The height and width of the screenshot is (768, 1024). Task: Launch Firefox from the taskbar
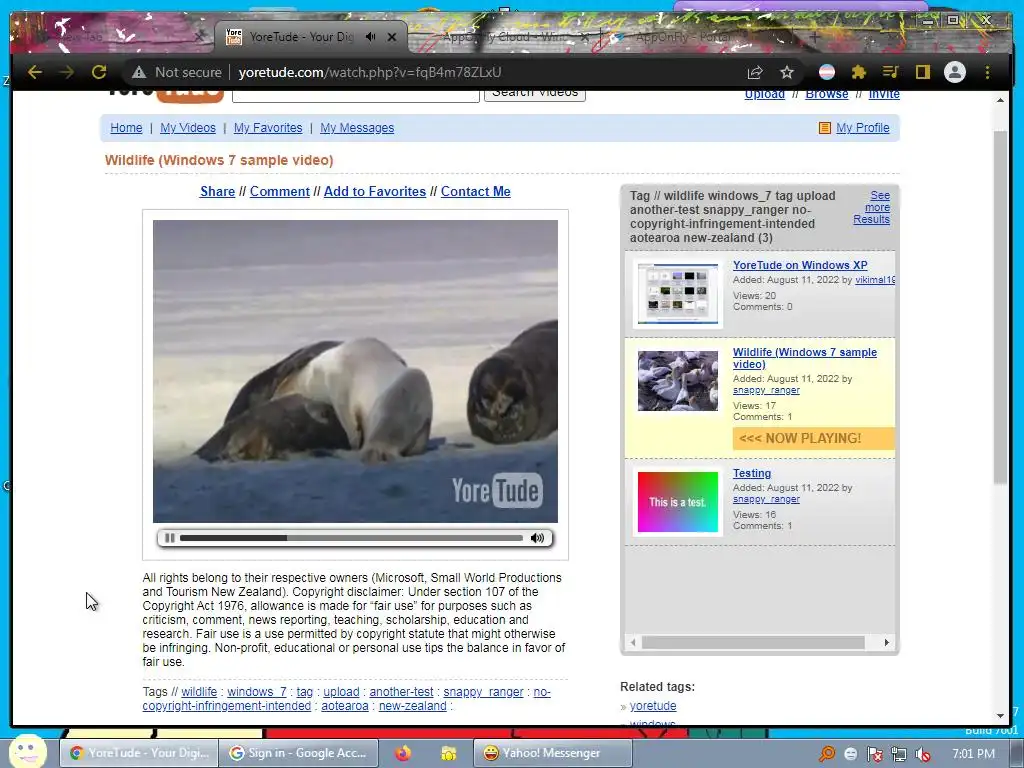(x=403, y=753)
